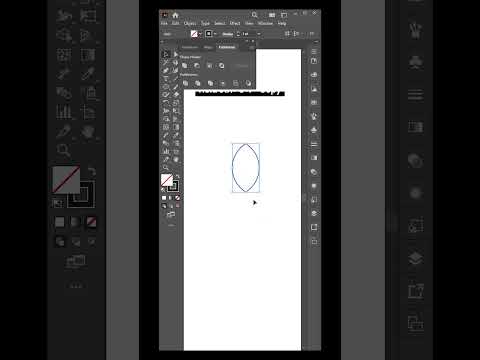Click Exclude in Shape Modes

222,66
